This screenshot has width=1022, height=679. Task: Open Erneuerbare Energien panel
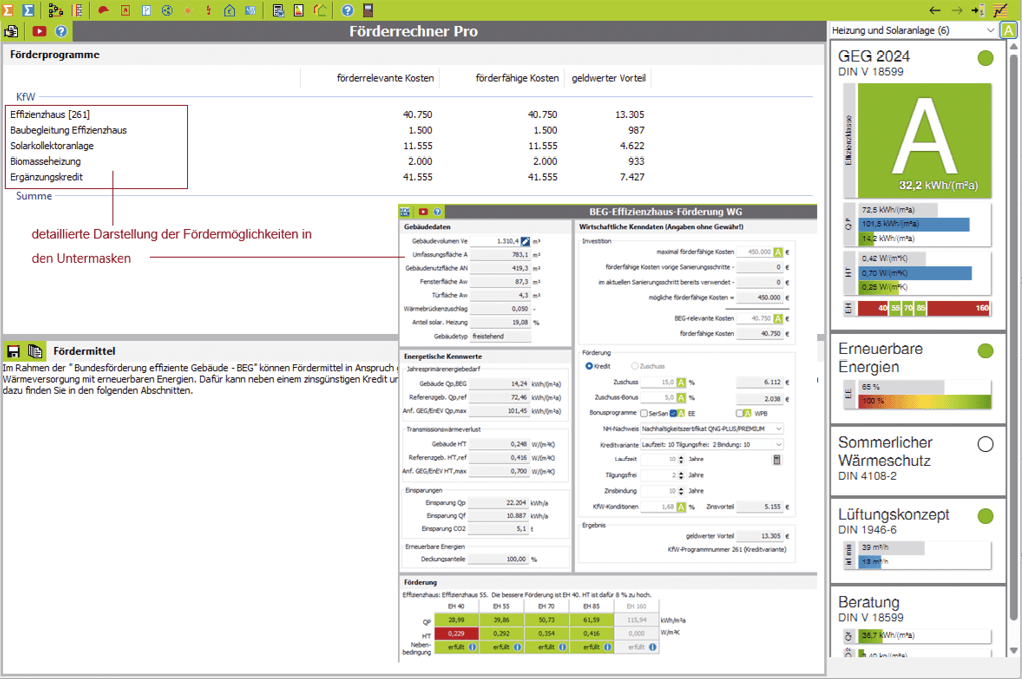coord(918,377)
